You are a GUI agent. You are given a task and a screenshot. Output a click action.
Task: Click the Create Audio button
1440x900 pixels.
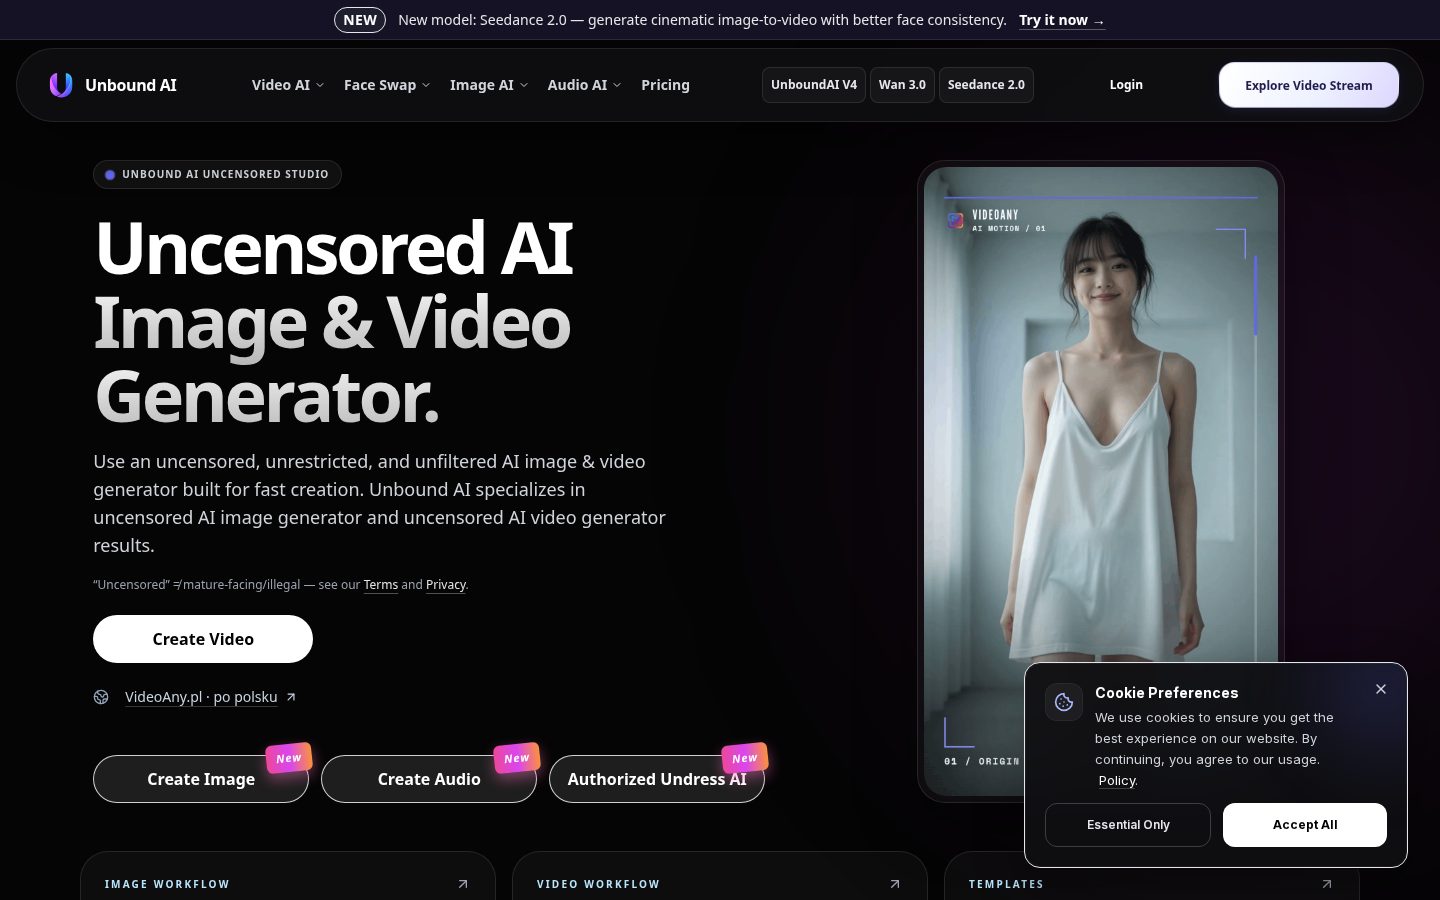[x=429, y=779]
